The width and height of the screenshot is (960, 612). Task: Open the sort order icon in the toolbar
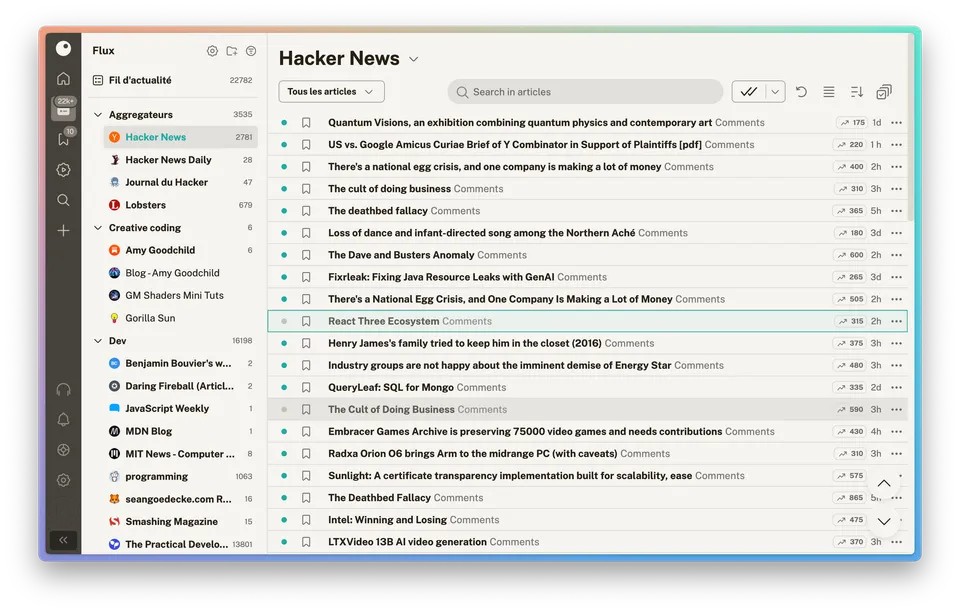click(x=857, y=92)
